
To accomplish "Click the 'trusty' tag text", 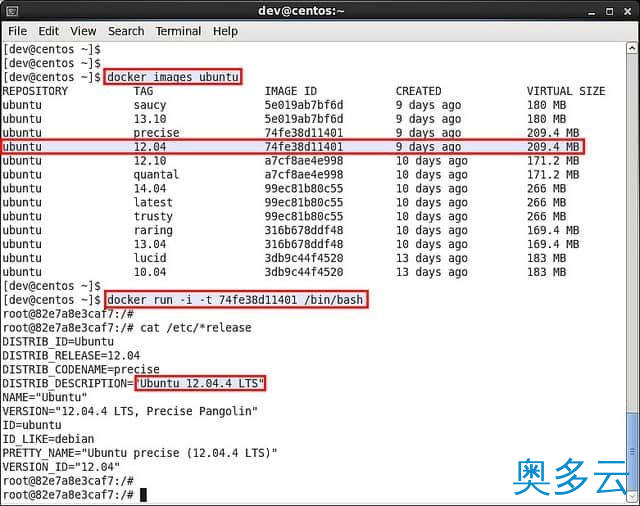I will tap(153, 217).
